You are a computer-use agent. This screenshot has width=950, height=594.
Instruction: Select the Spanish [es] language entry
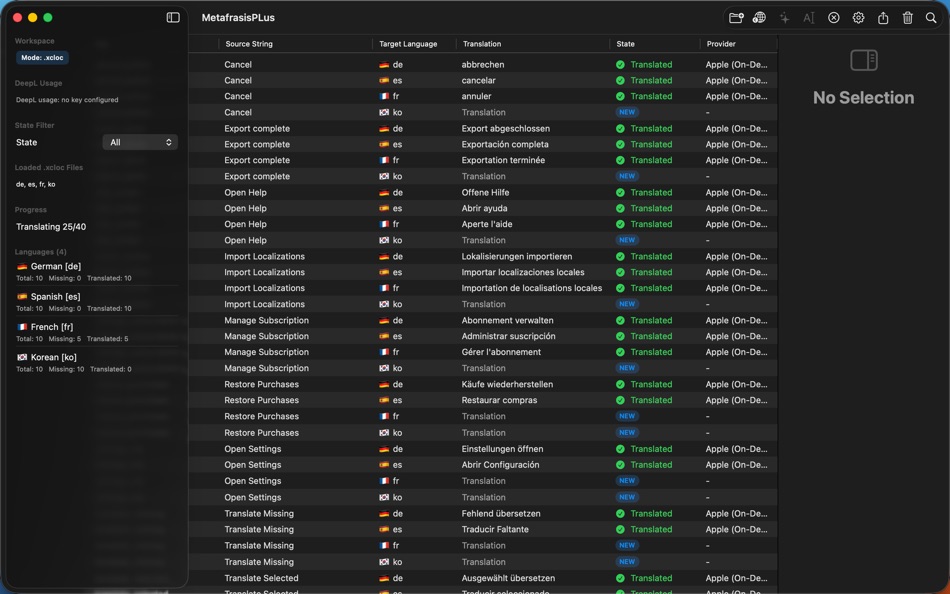click(x=97, y=302)
